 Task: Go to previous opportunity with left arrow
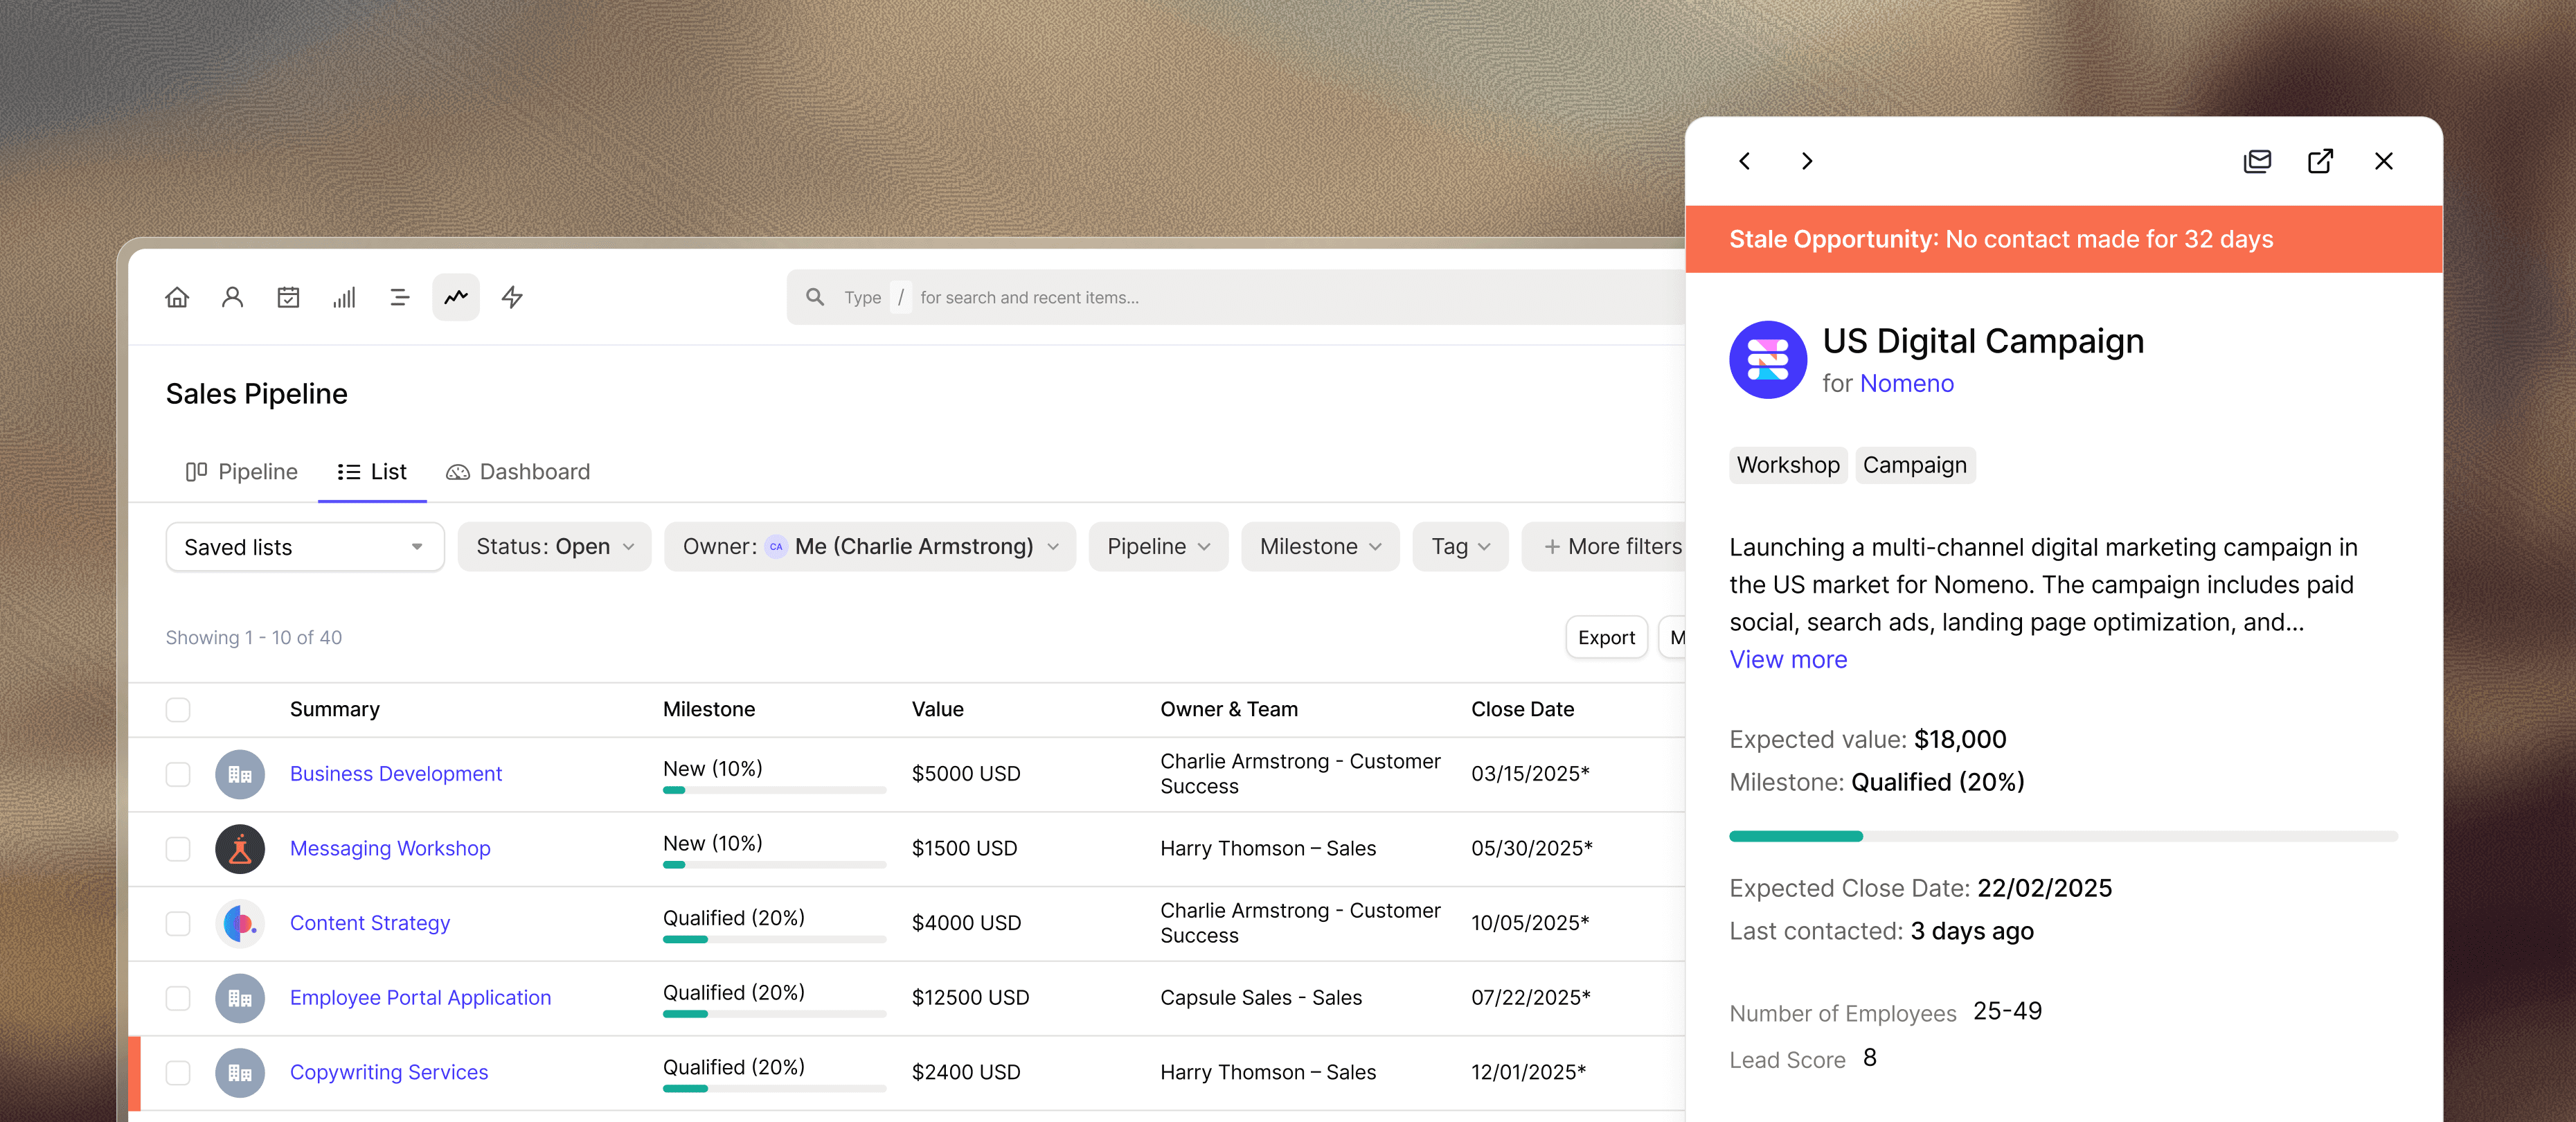(x=1745, y=161)
